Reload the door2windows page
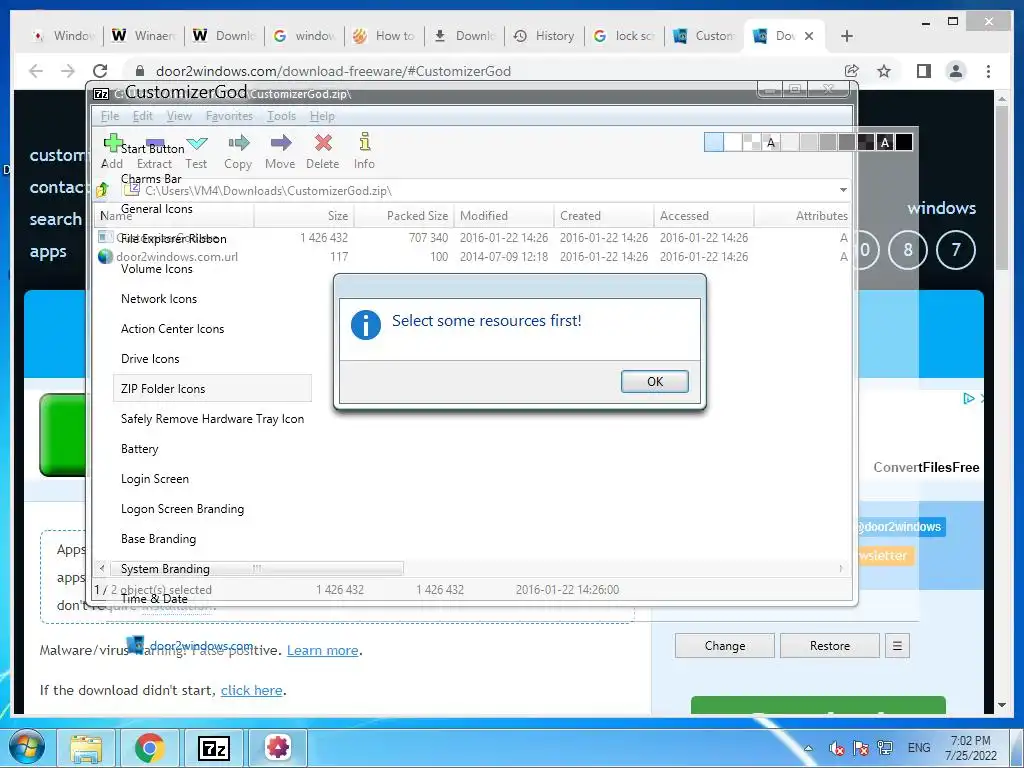This screenshot has width=1024, height=768. pyautogui.click(x=100, y=71)
